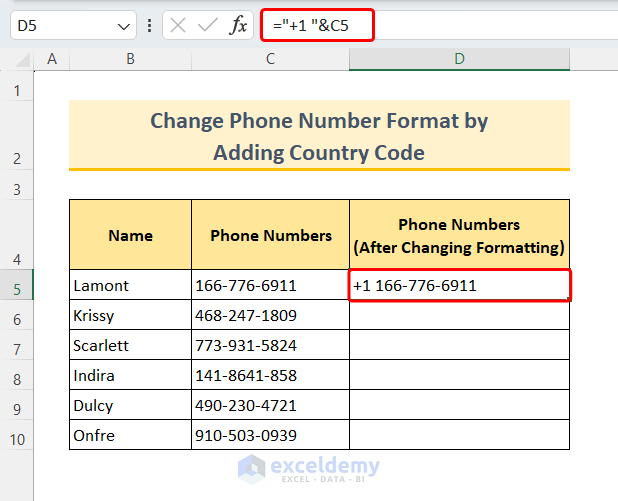The image size is (618, 501).
Task: Click the Enter checkmark formula icon
Action: pyautogui.click(x=208, y=26)
